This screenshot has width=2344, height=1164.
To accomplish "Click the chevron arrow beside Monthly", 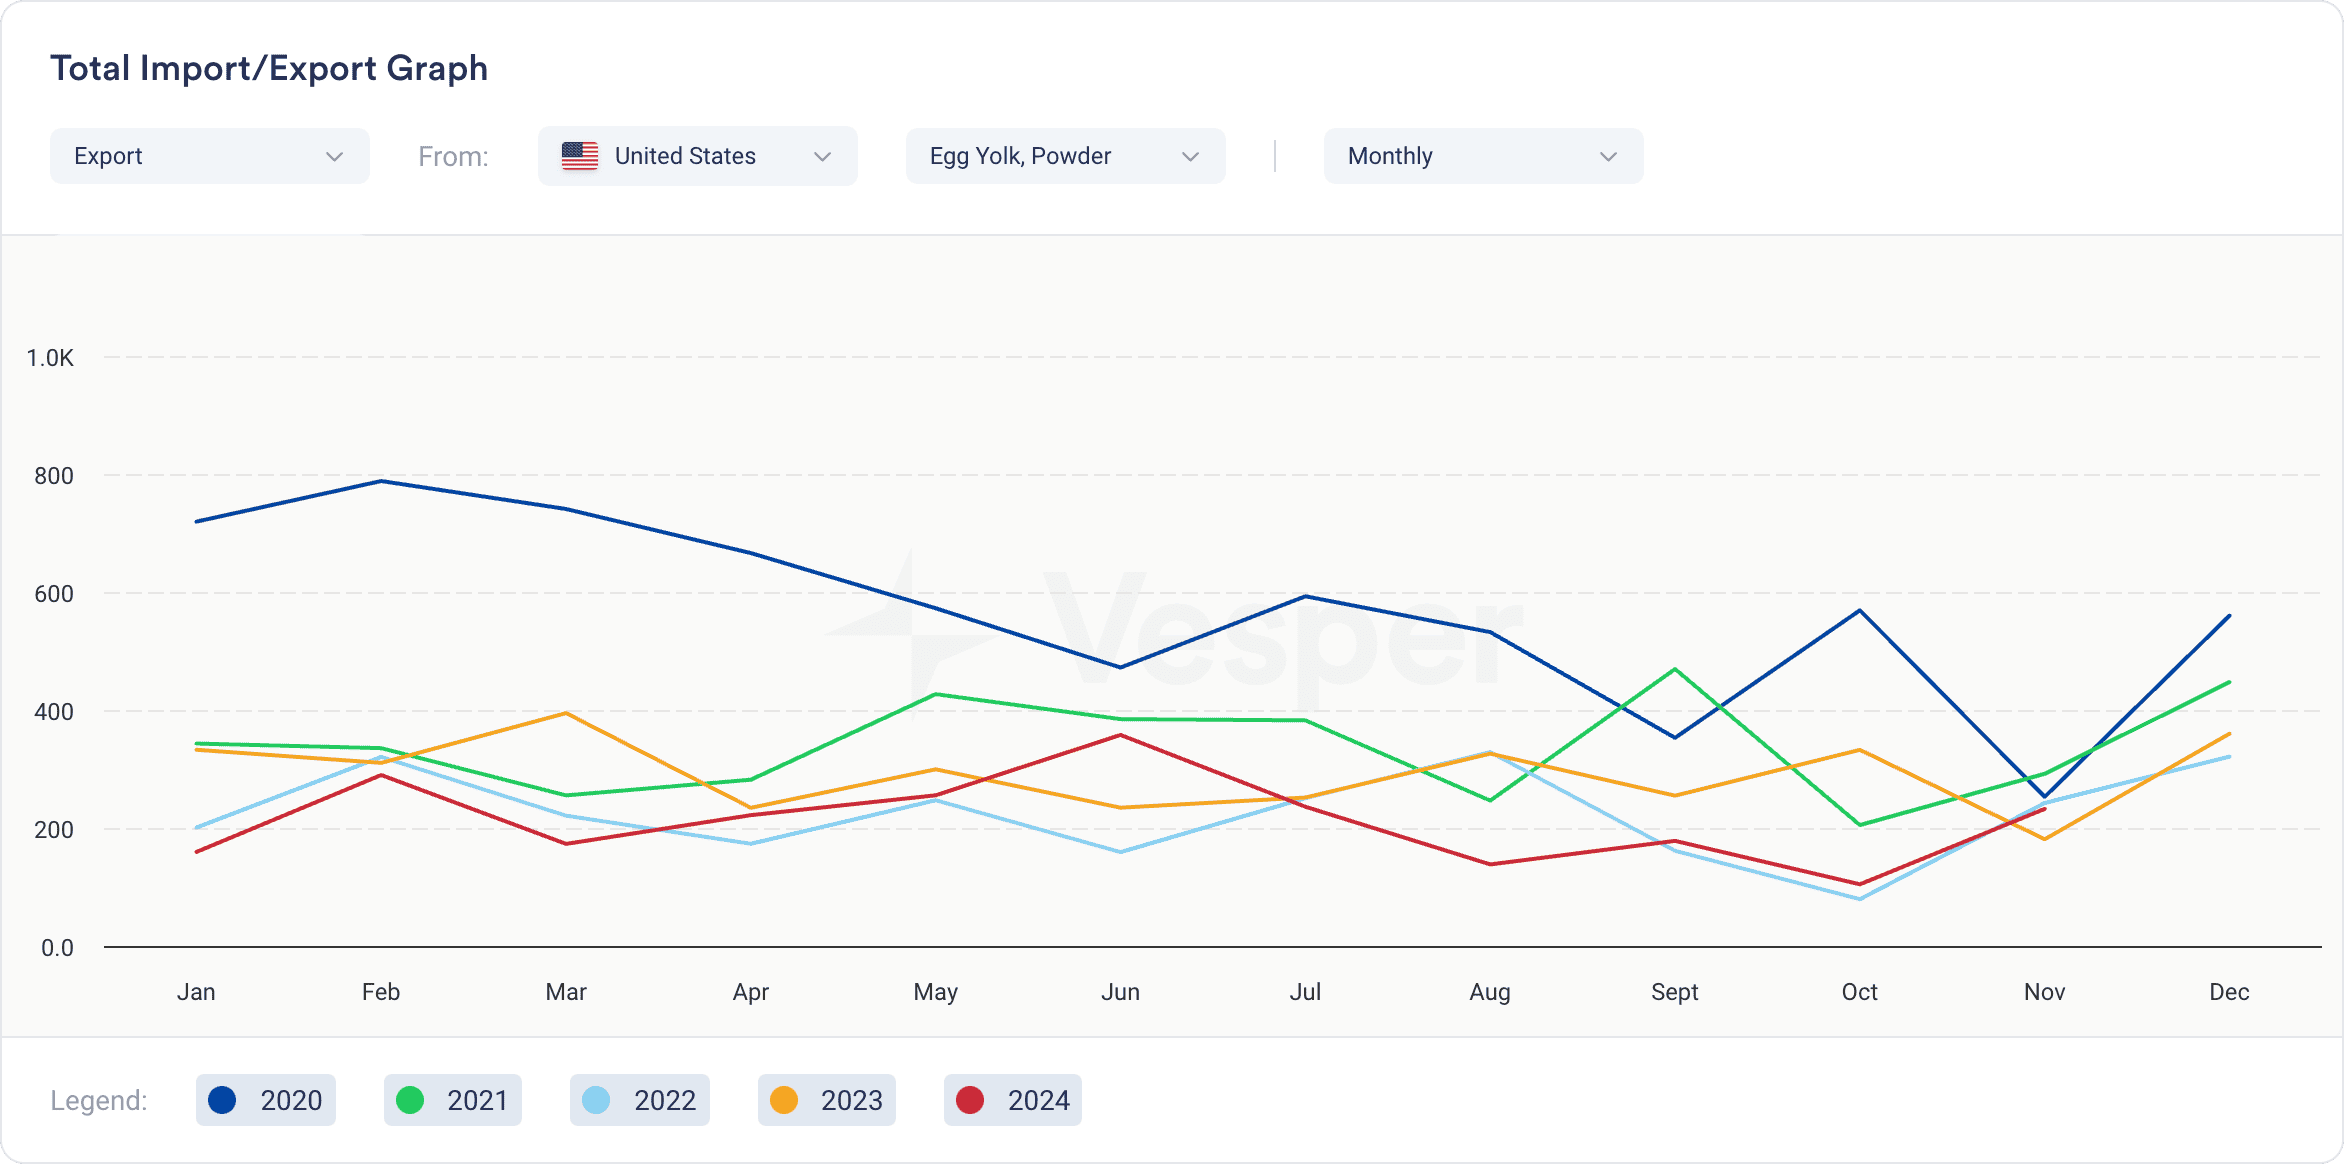I will pos(1608,157).
